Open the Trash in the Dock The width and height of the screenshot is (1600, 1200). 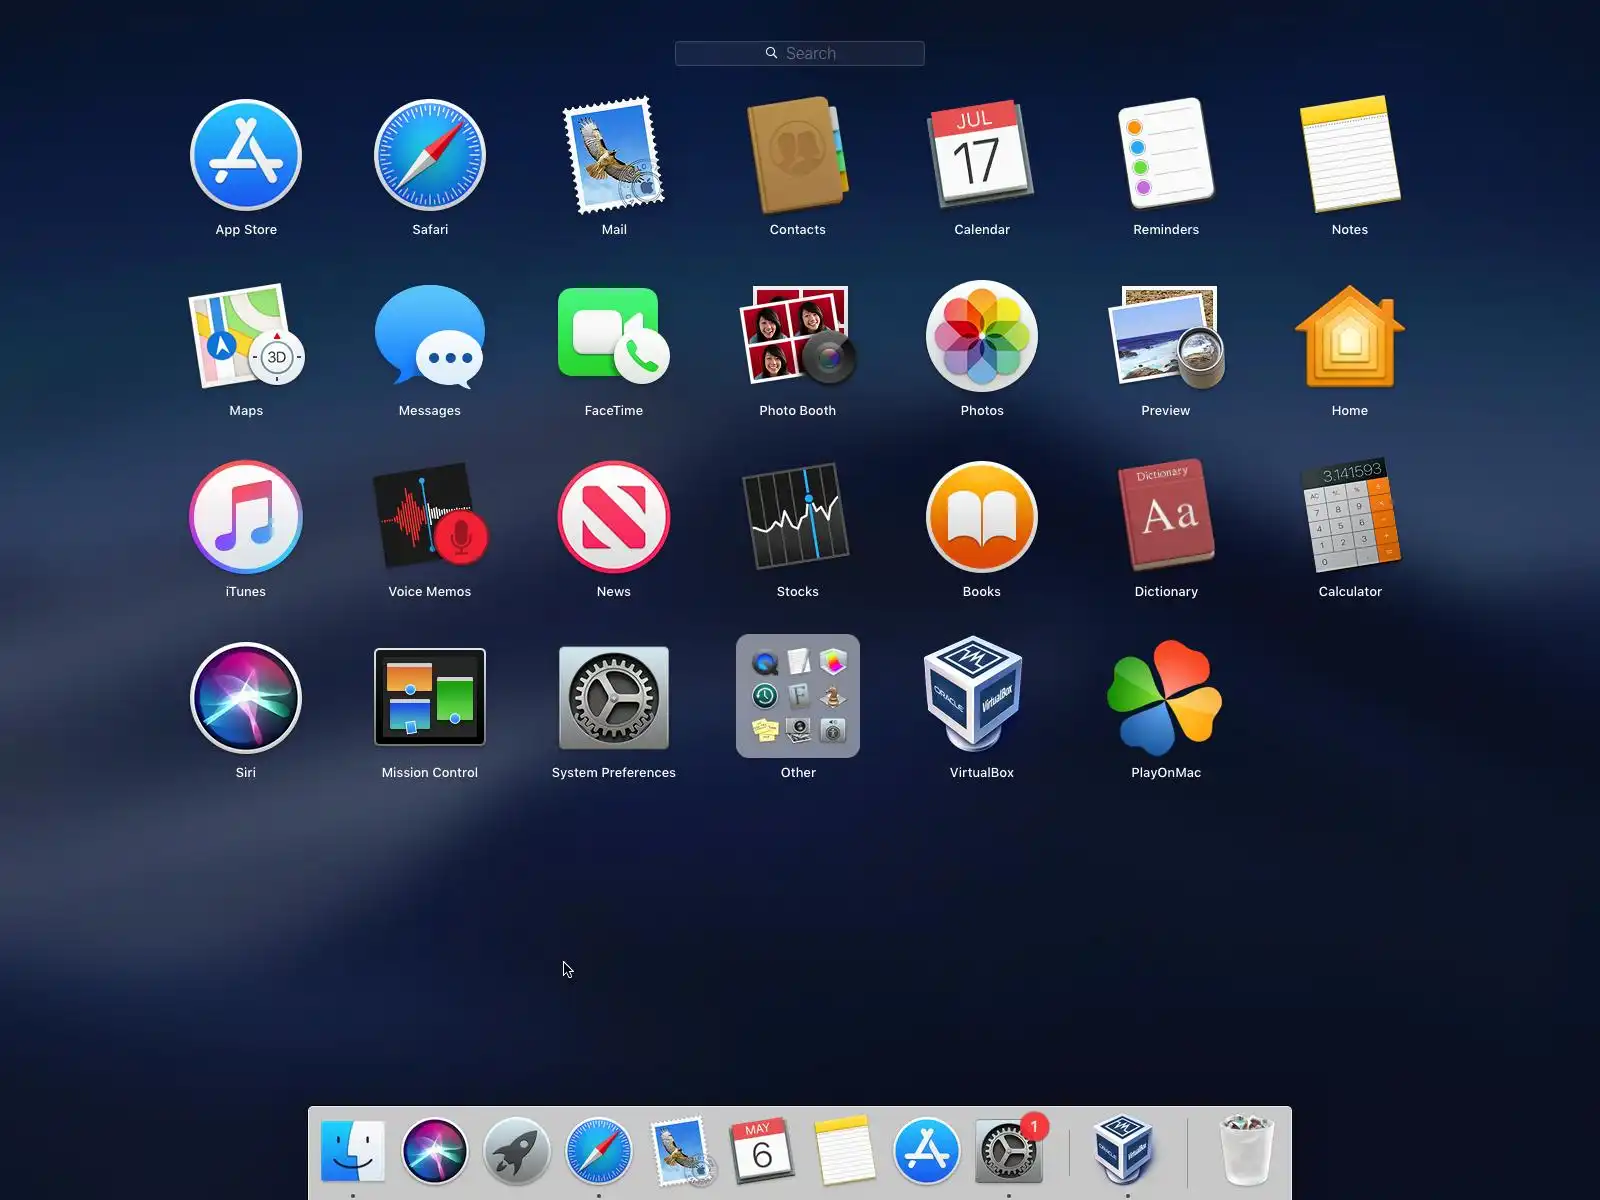[1247, 1151]
